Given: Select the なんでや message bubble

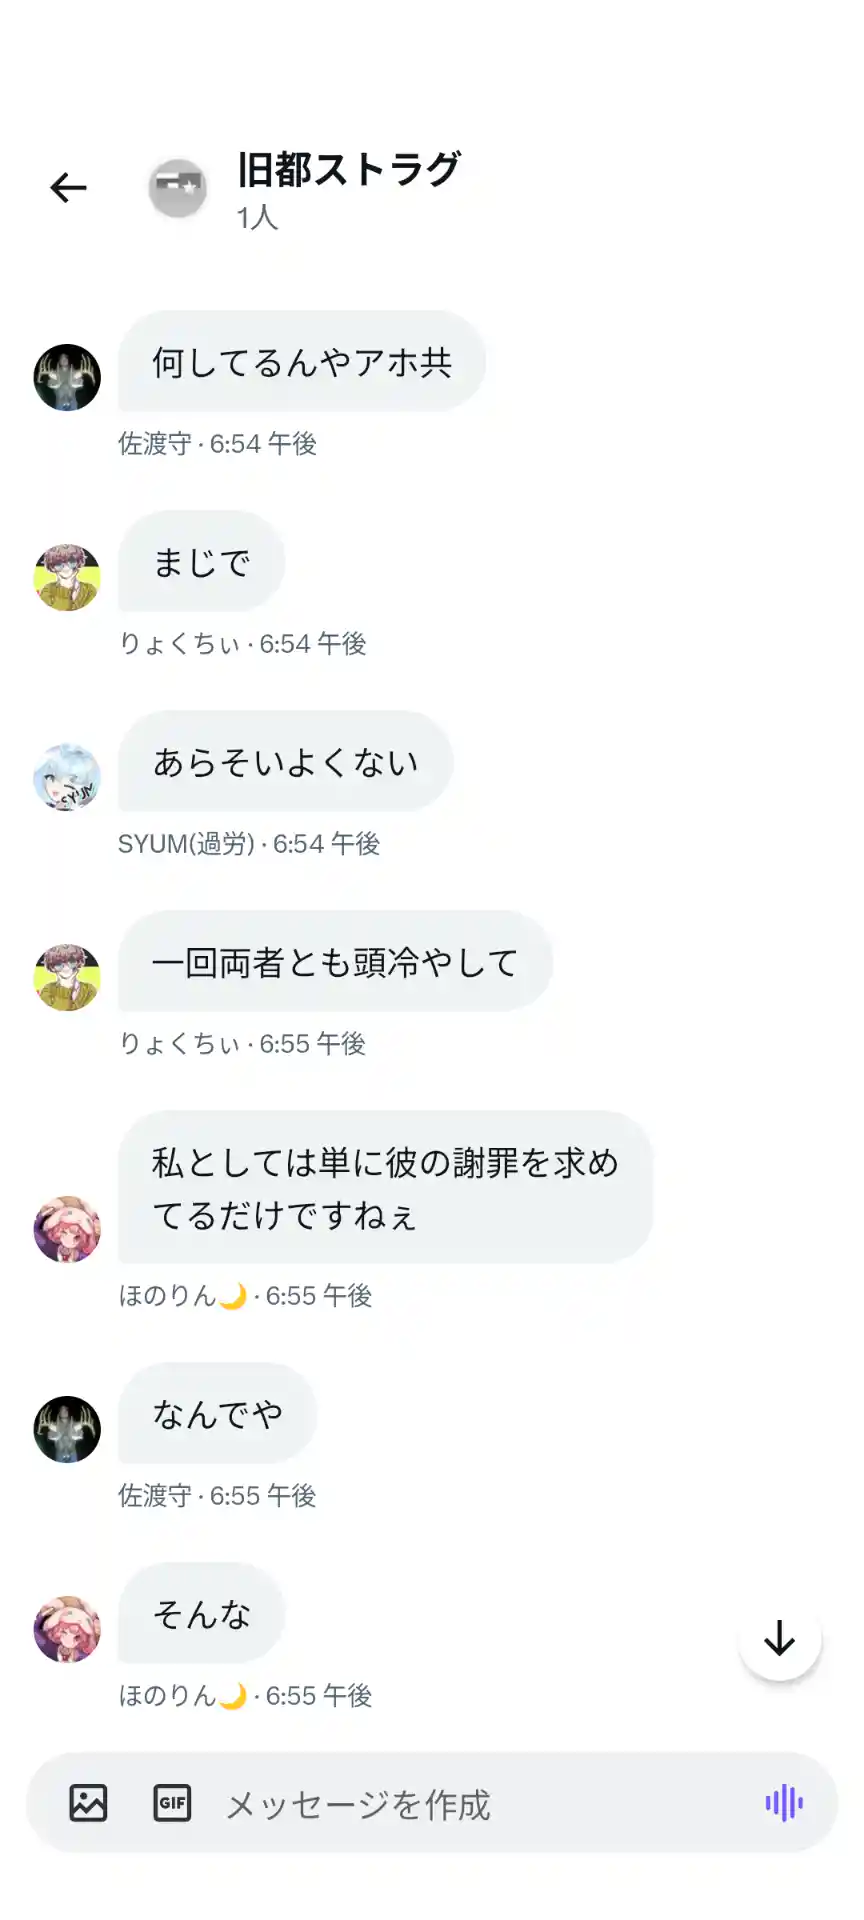Looking at the screenshot, I should click(218, 1413).
